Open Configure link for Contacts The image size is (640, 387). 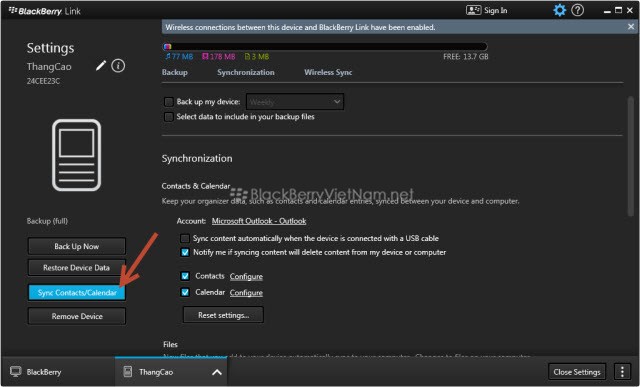pyautogui.click(x=246, y=276)
